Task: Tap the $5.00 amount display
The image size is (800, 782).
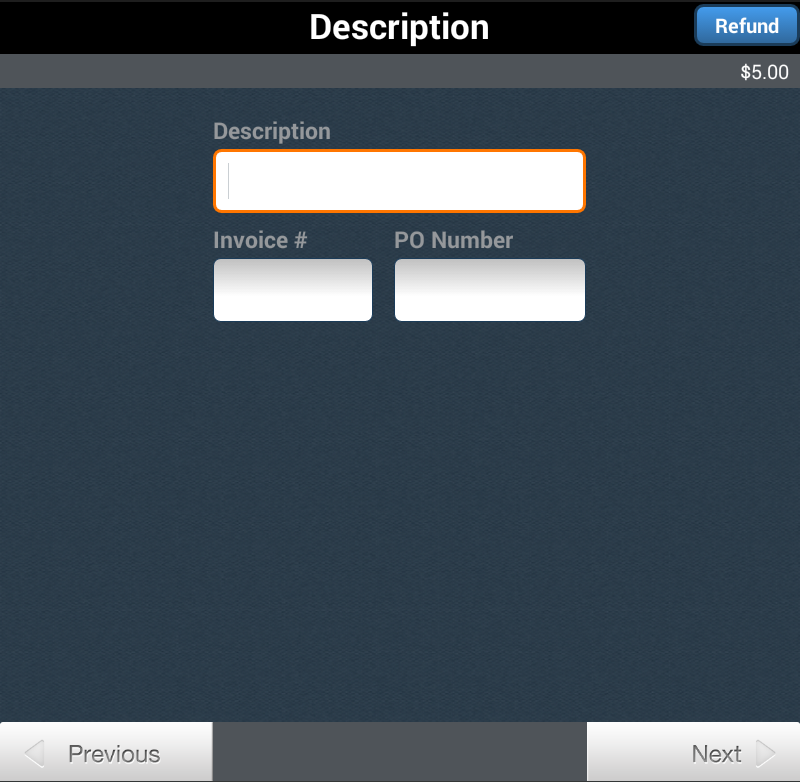Action: tap(763, 71)
